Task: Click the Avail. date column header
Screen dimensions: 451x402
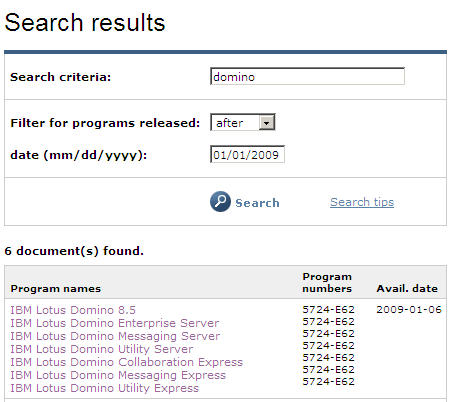Action: click(x=407, y=289)
